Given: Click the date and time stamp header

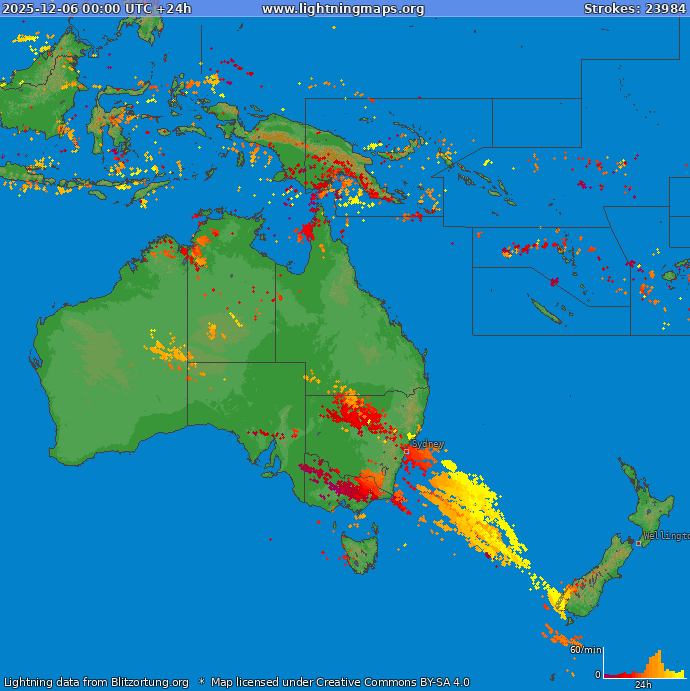Looking at the screenshot, I should (x=97, y=9).
